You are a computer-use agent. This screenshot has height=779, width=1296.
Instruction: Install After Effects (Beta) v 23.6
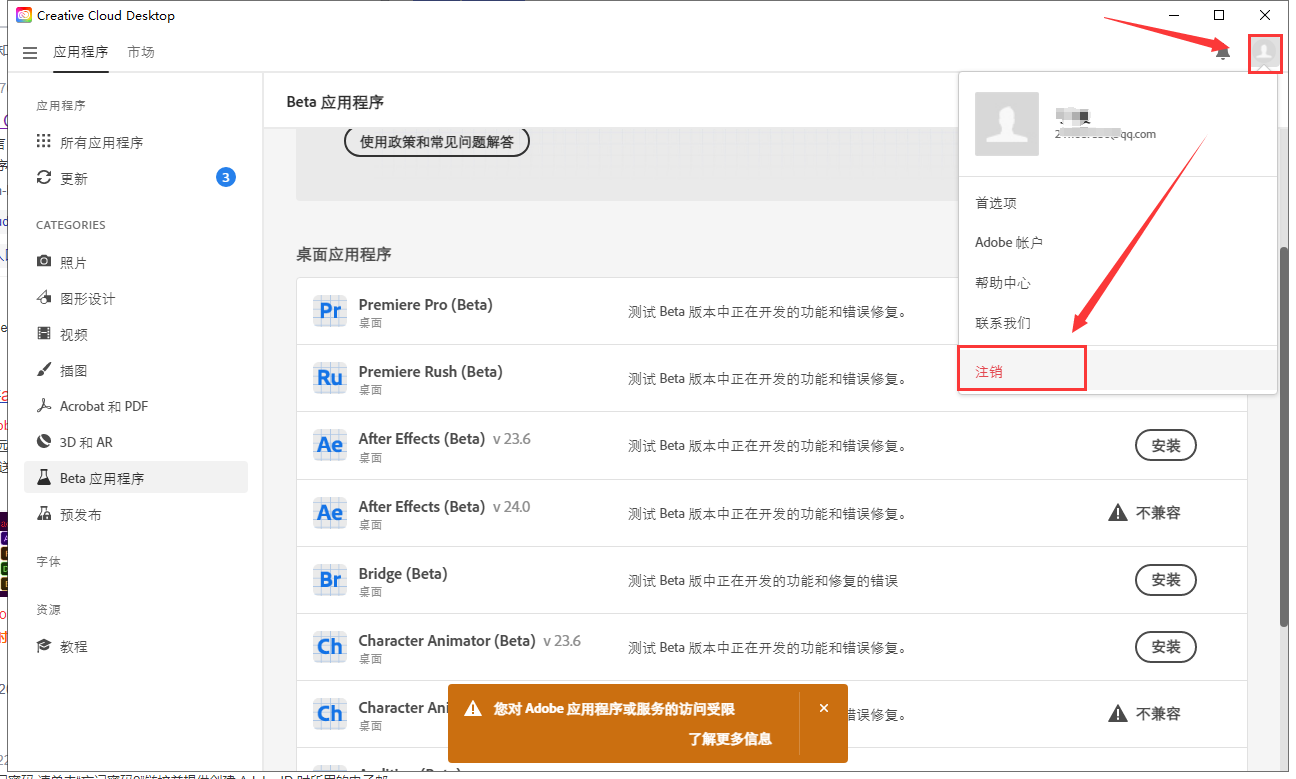(1166, 445)
